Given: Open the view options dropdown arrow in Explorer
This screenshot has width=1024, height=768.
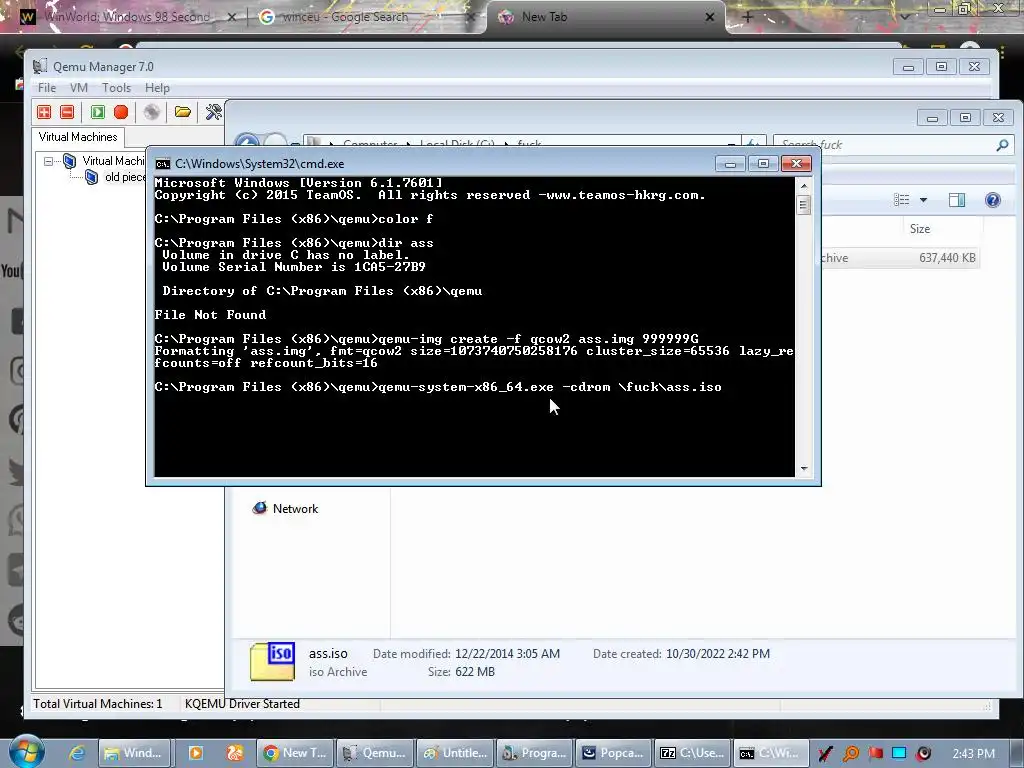Looking at the screenshot, I should 923,200.
